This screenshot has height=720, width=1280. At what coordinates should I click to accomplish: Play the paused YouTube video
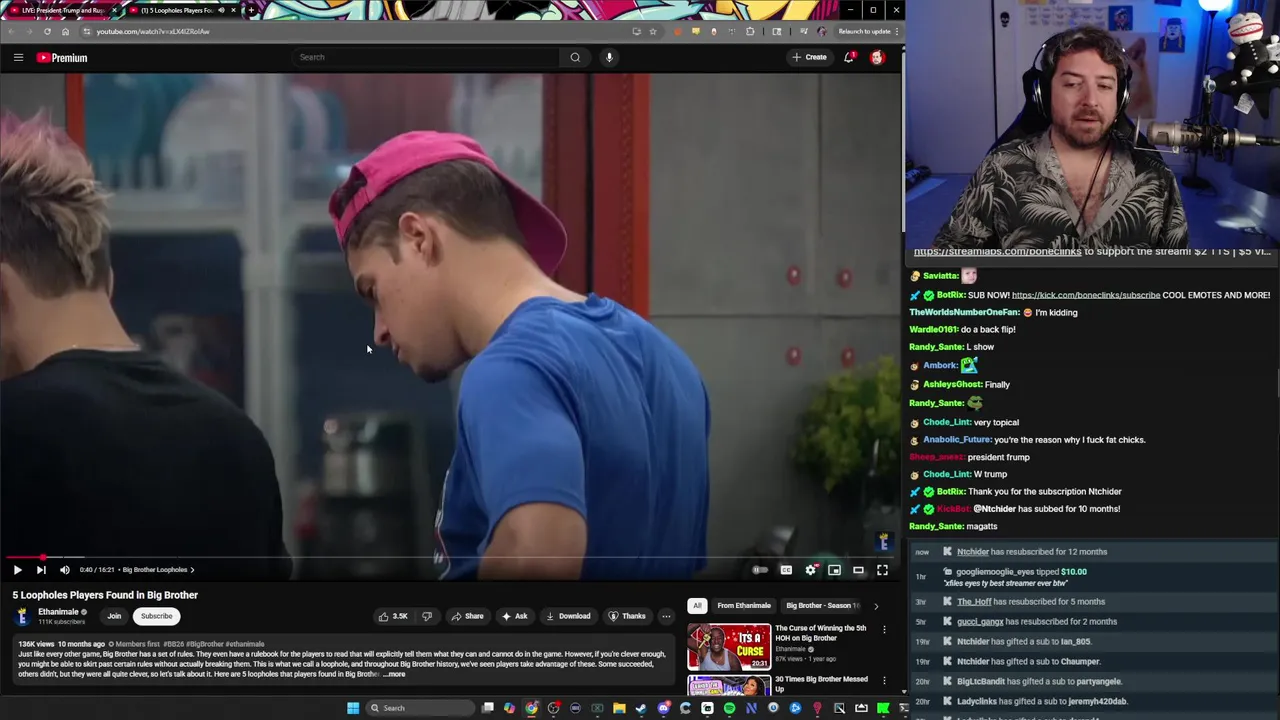click(17, 570)
